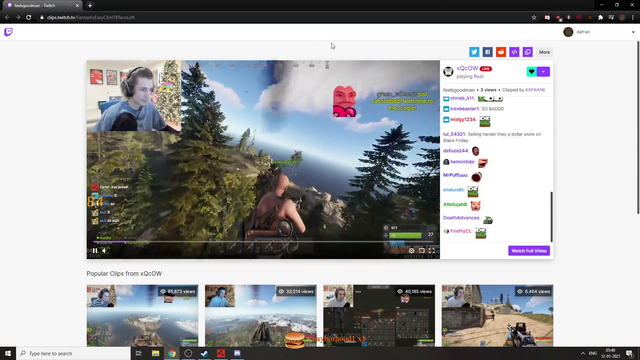Image resolution: width=640 pixels, height=360 pixels.
Task: Click the midgy1234 username in chat
Action: (x=463, y=120)
